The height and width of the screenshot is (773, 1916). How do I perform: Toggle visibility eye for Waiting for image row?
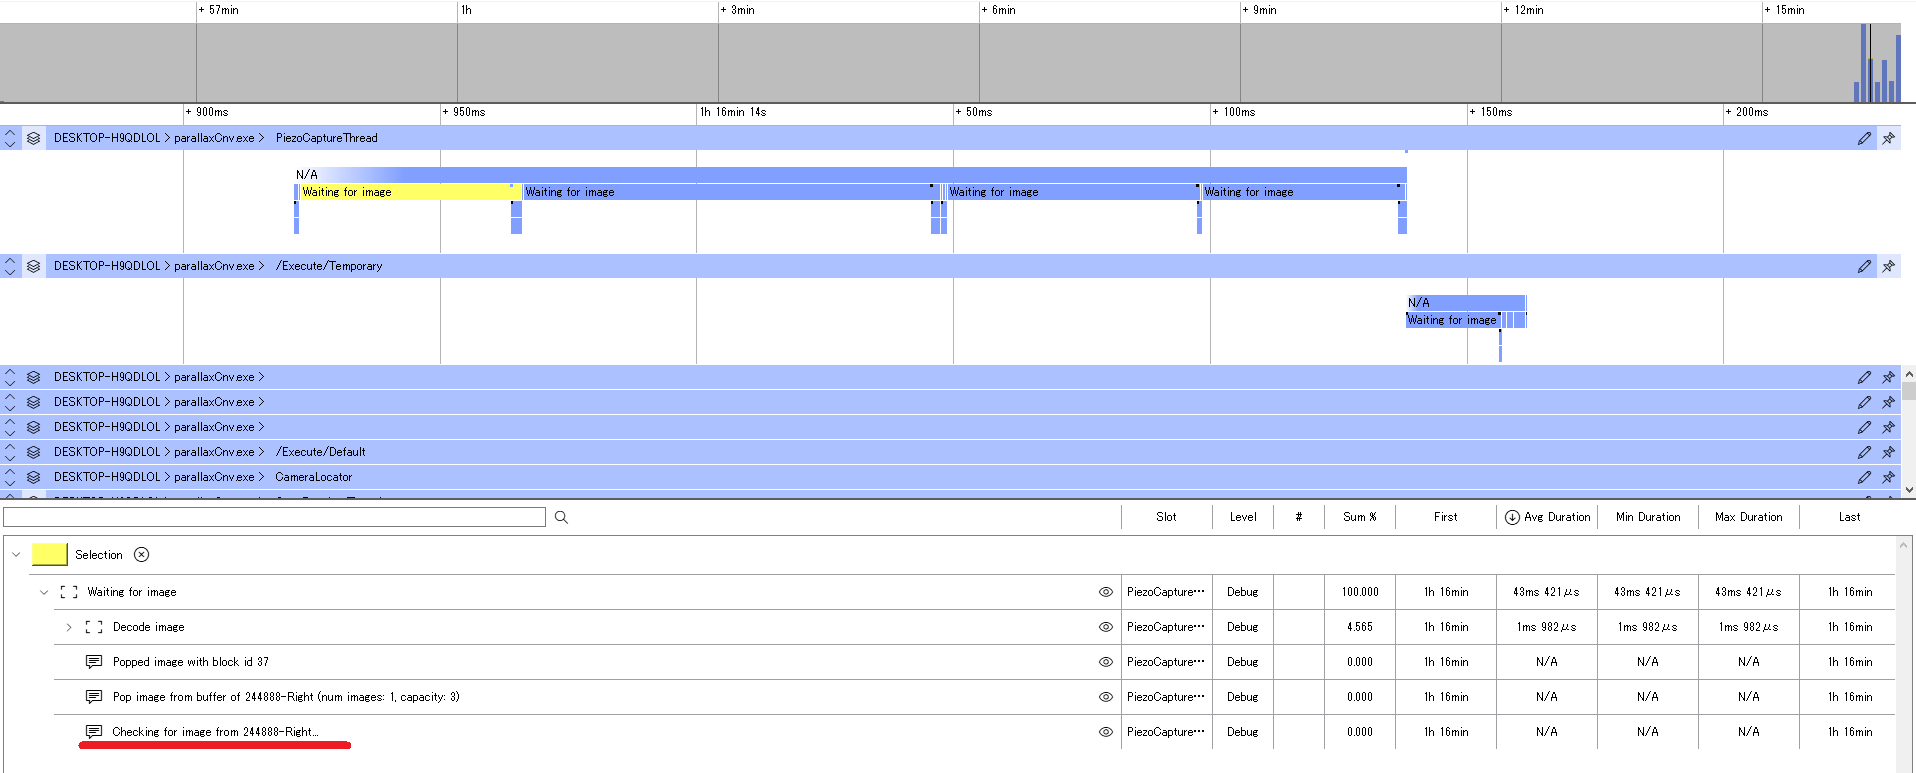1105,592
